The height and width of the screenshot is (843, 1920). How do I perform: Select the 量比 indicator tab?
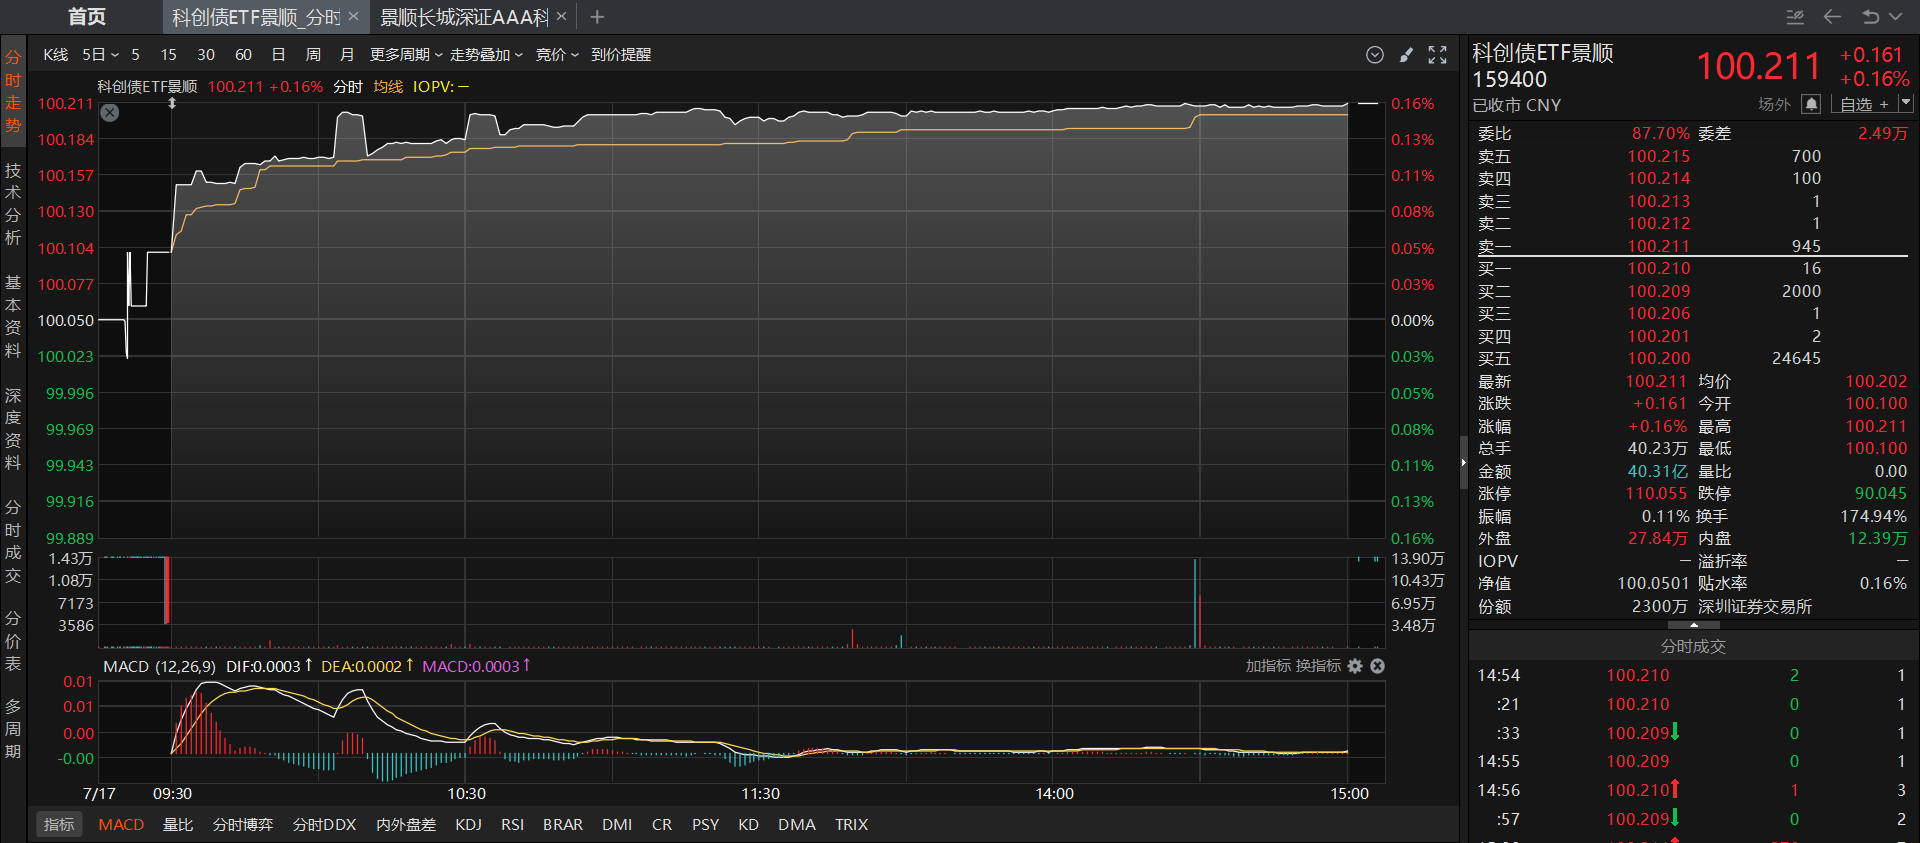pyautogui.click(x=178, y=825)
